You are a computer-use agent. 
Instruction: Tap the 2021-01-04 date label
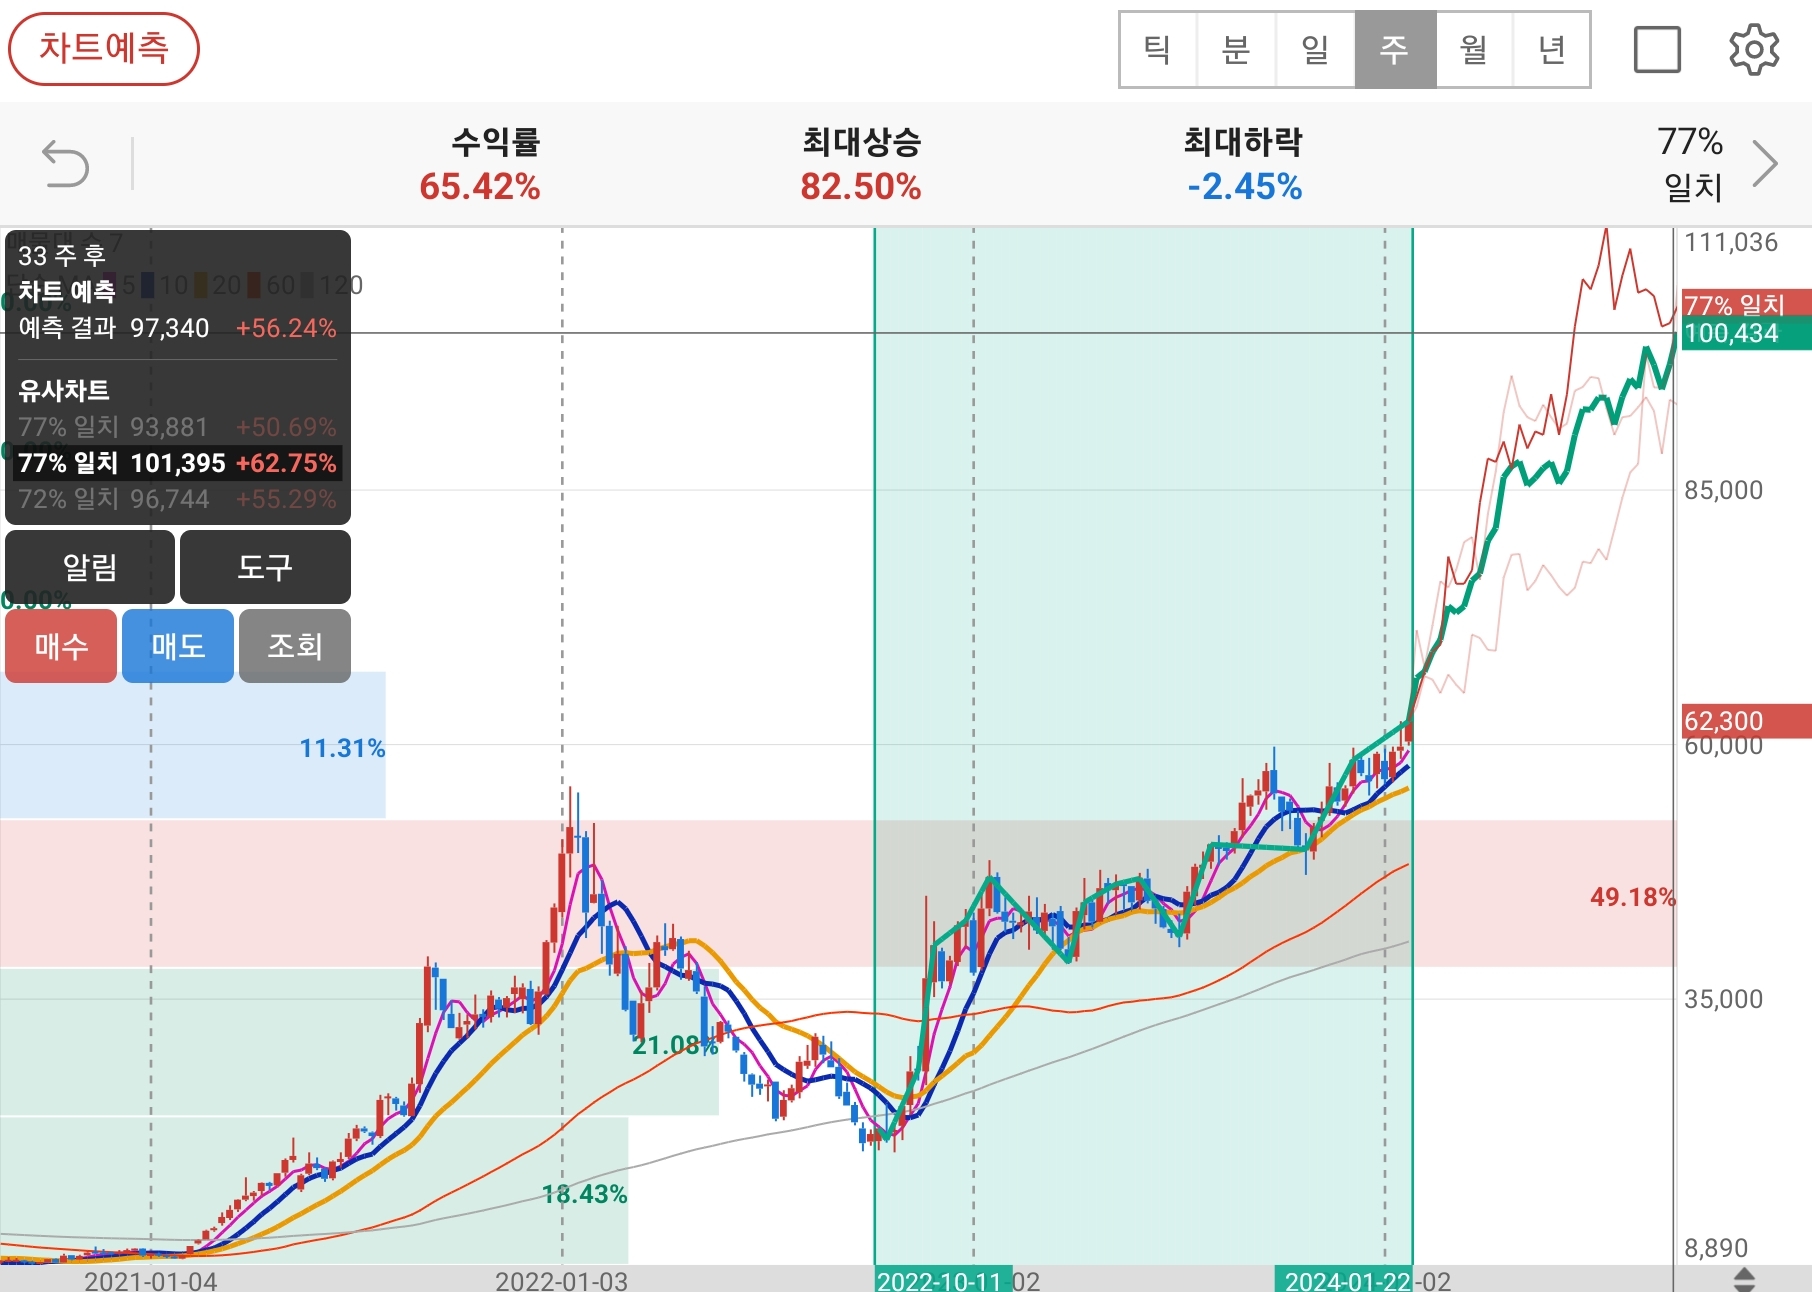tap(151, 1281)
